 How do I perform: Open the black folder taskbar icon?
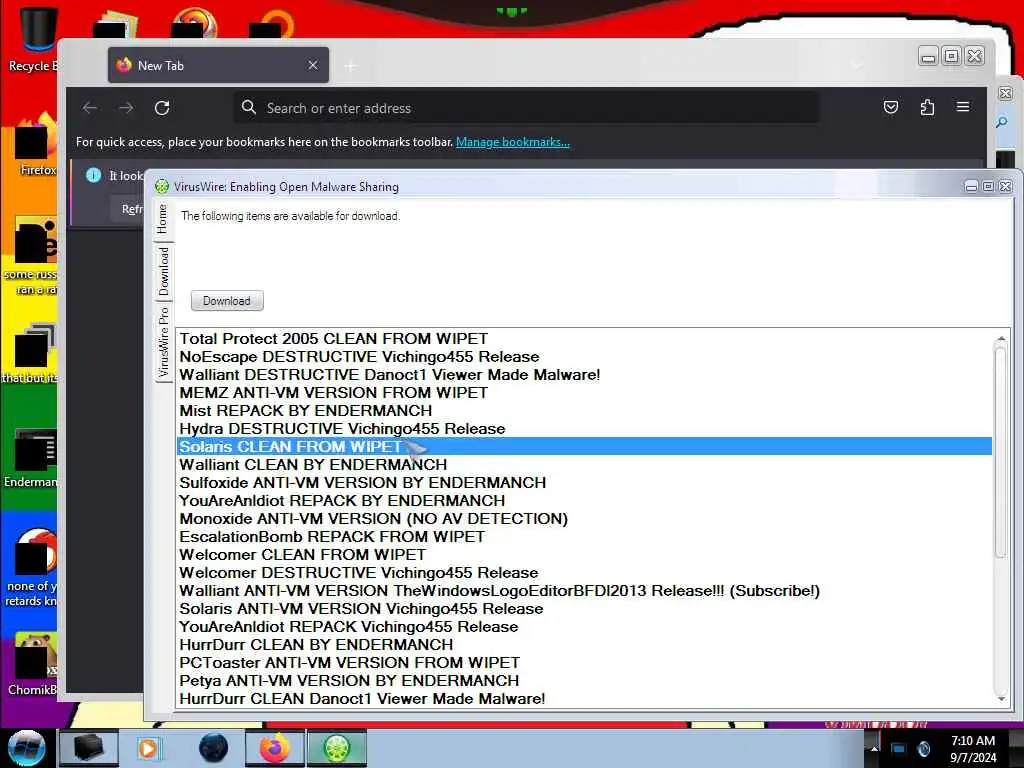pos(89,748)
